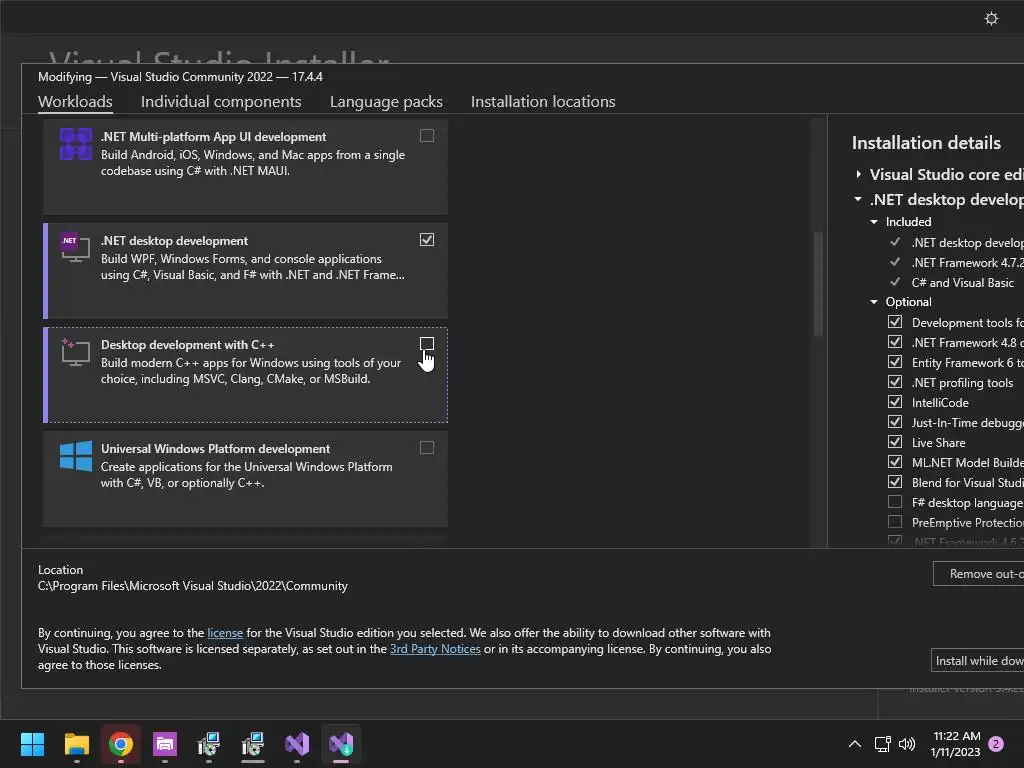
Task: Click the C# and Visual Basic included item
Action: (x=963, y=283)
